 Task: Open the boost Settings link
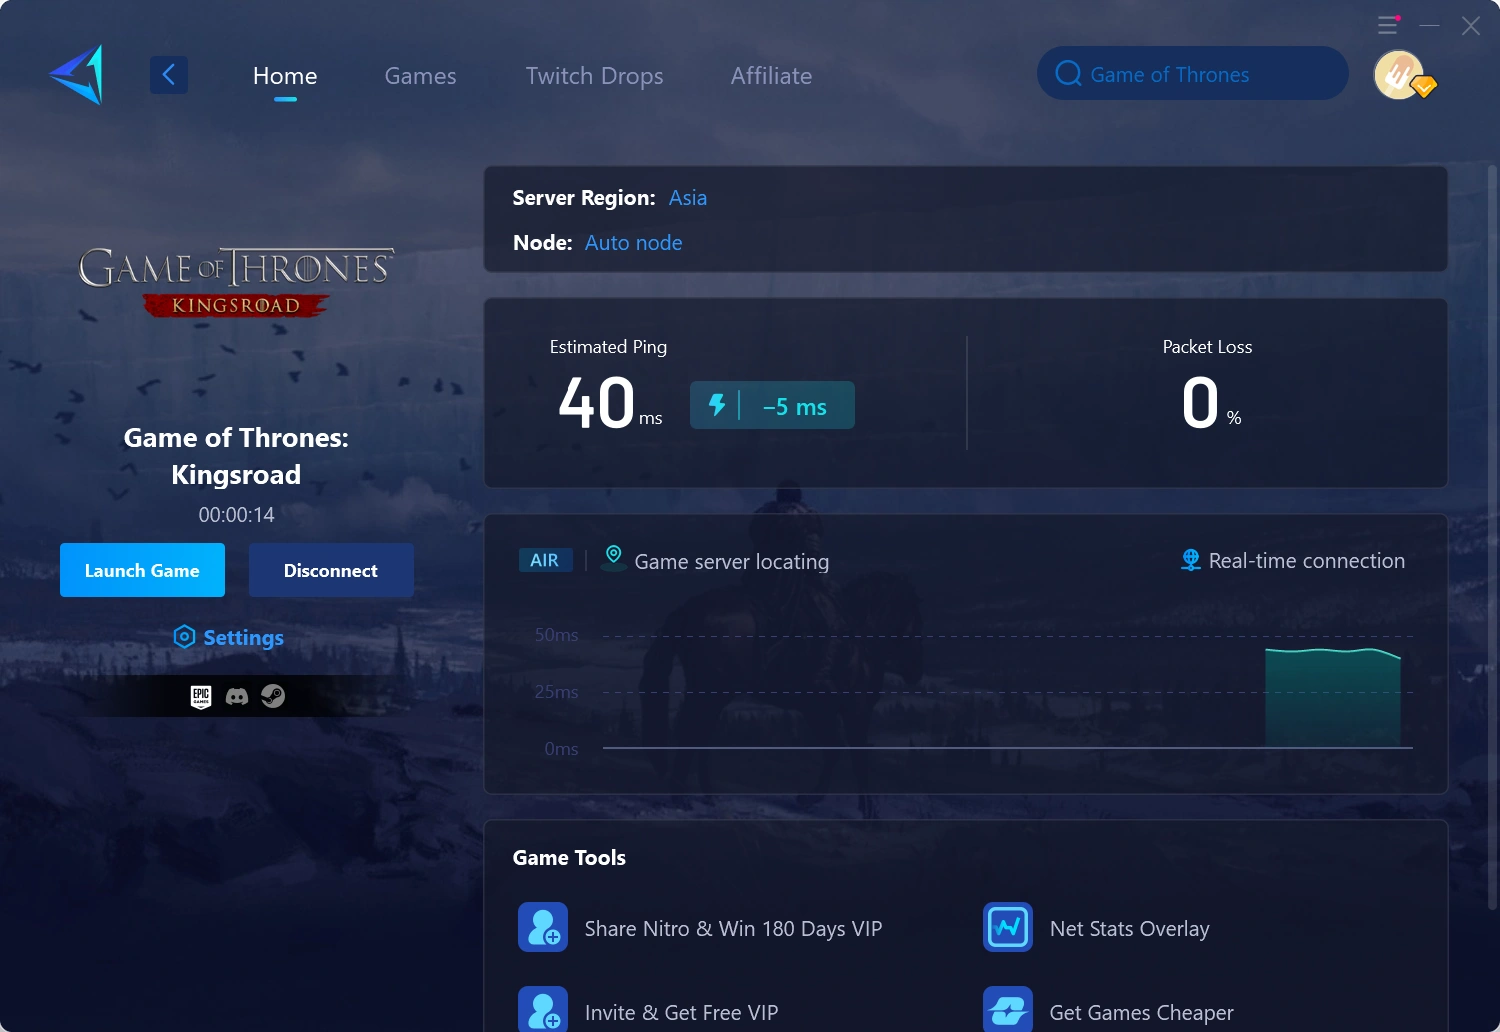coord(243,638)
